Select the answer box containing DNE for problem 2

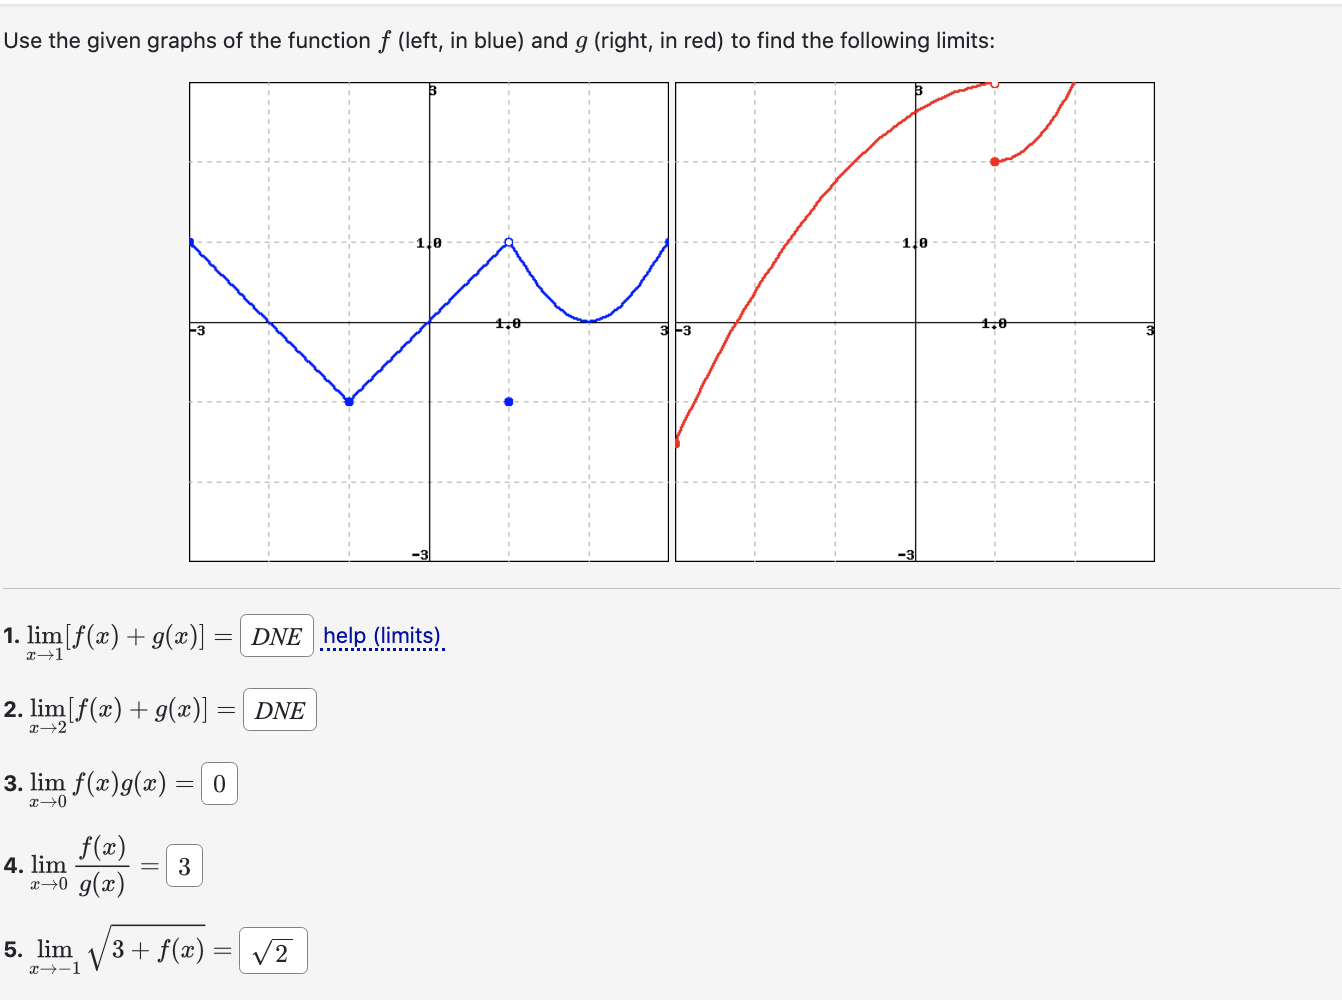coord(279,710)
